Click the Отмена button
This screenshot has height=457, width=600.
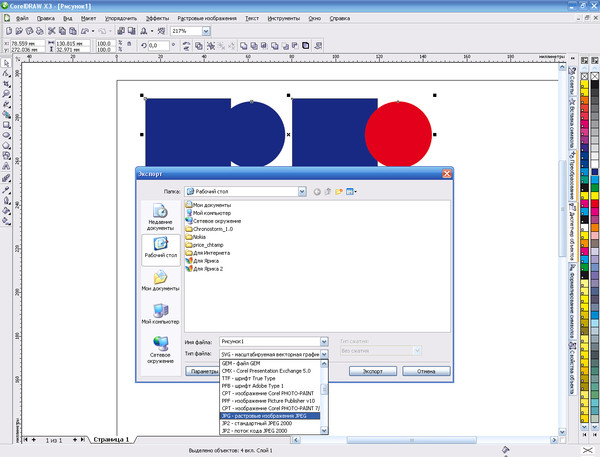click(426, 371)
